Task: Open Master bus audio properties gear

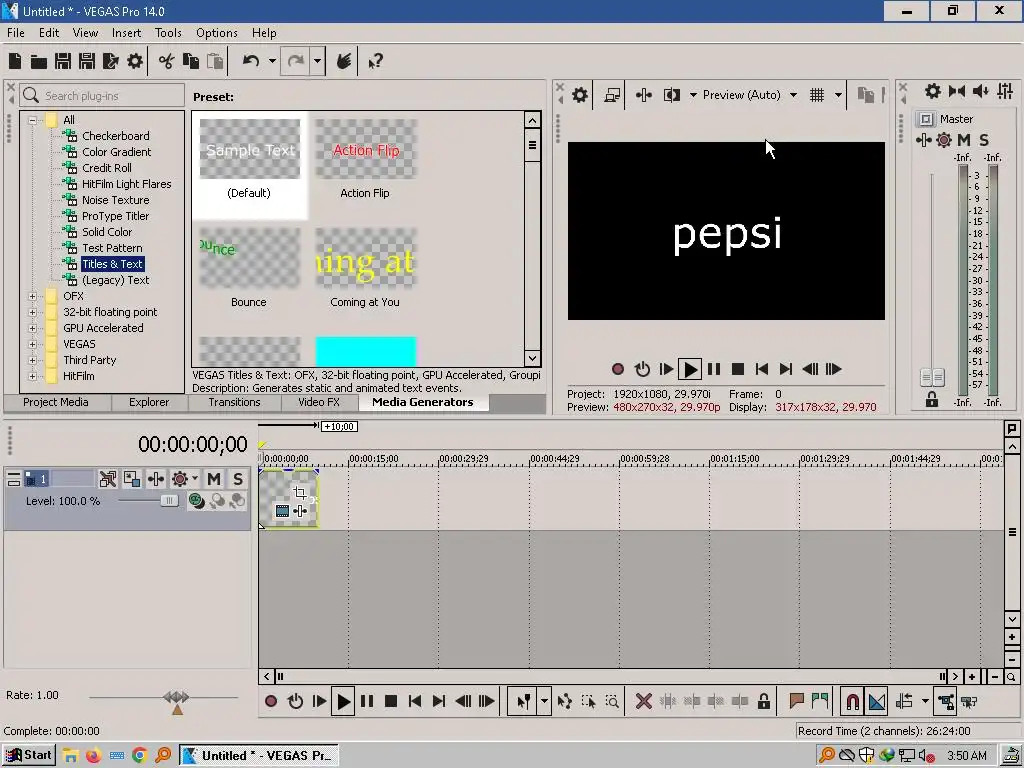Action: point(933,91)
